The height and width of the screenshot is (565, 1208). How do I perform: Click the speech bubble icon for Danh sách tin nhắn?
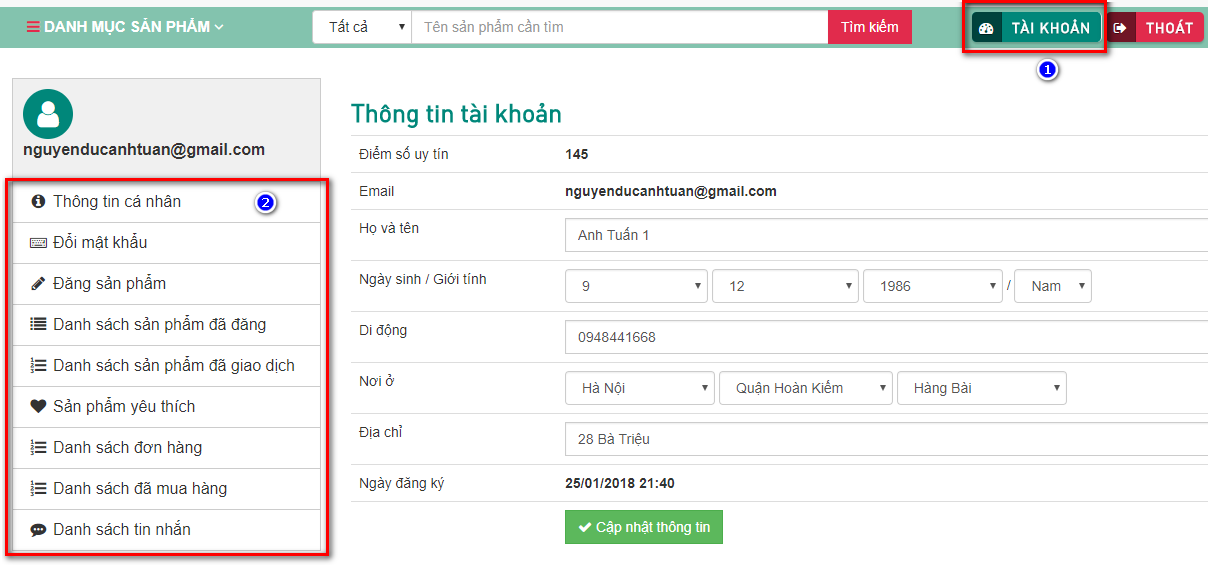point(39,530)
